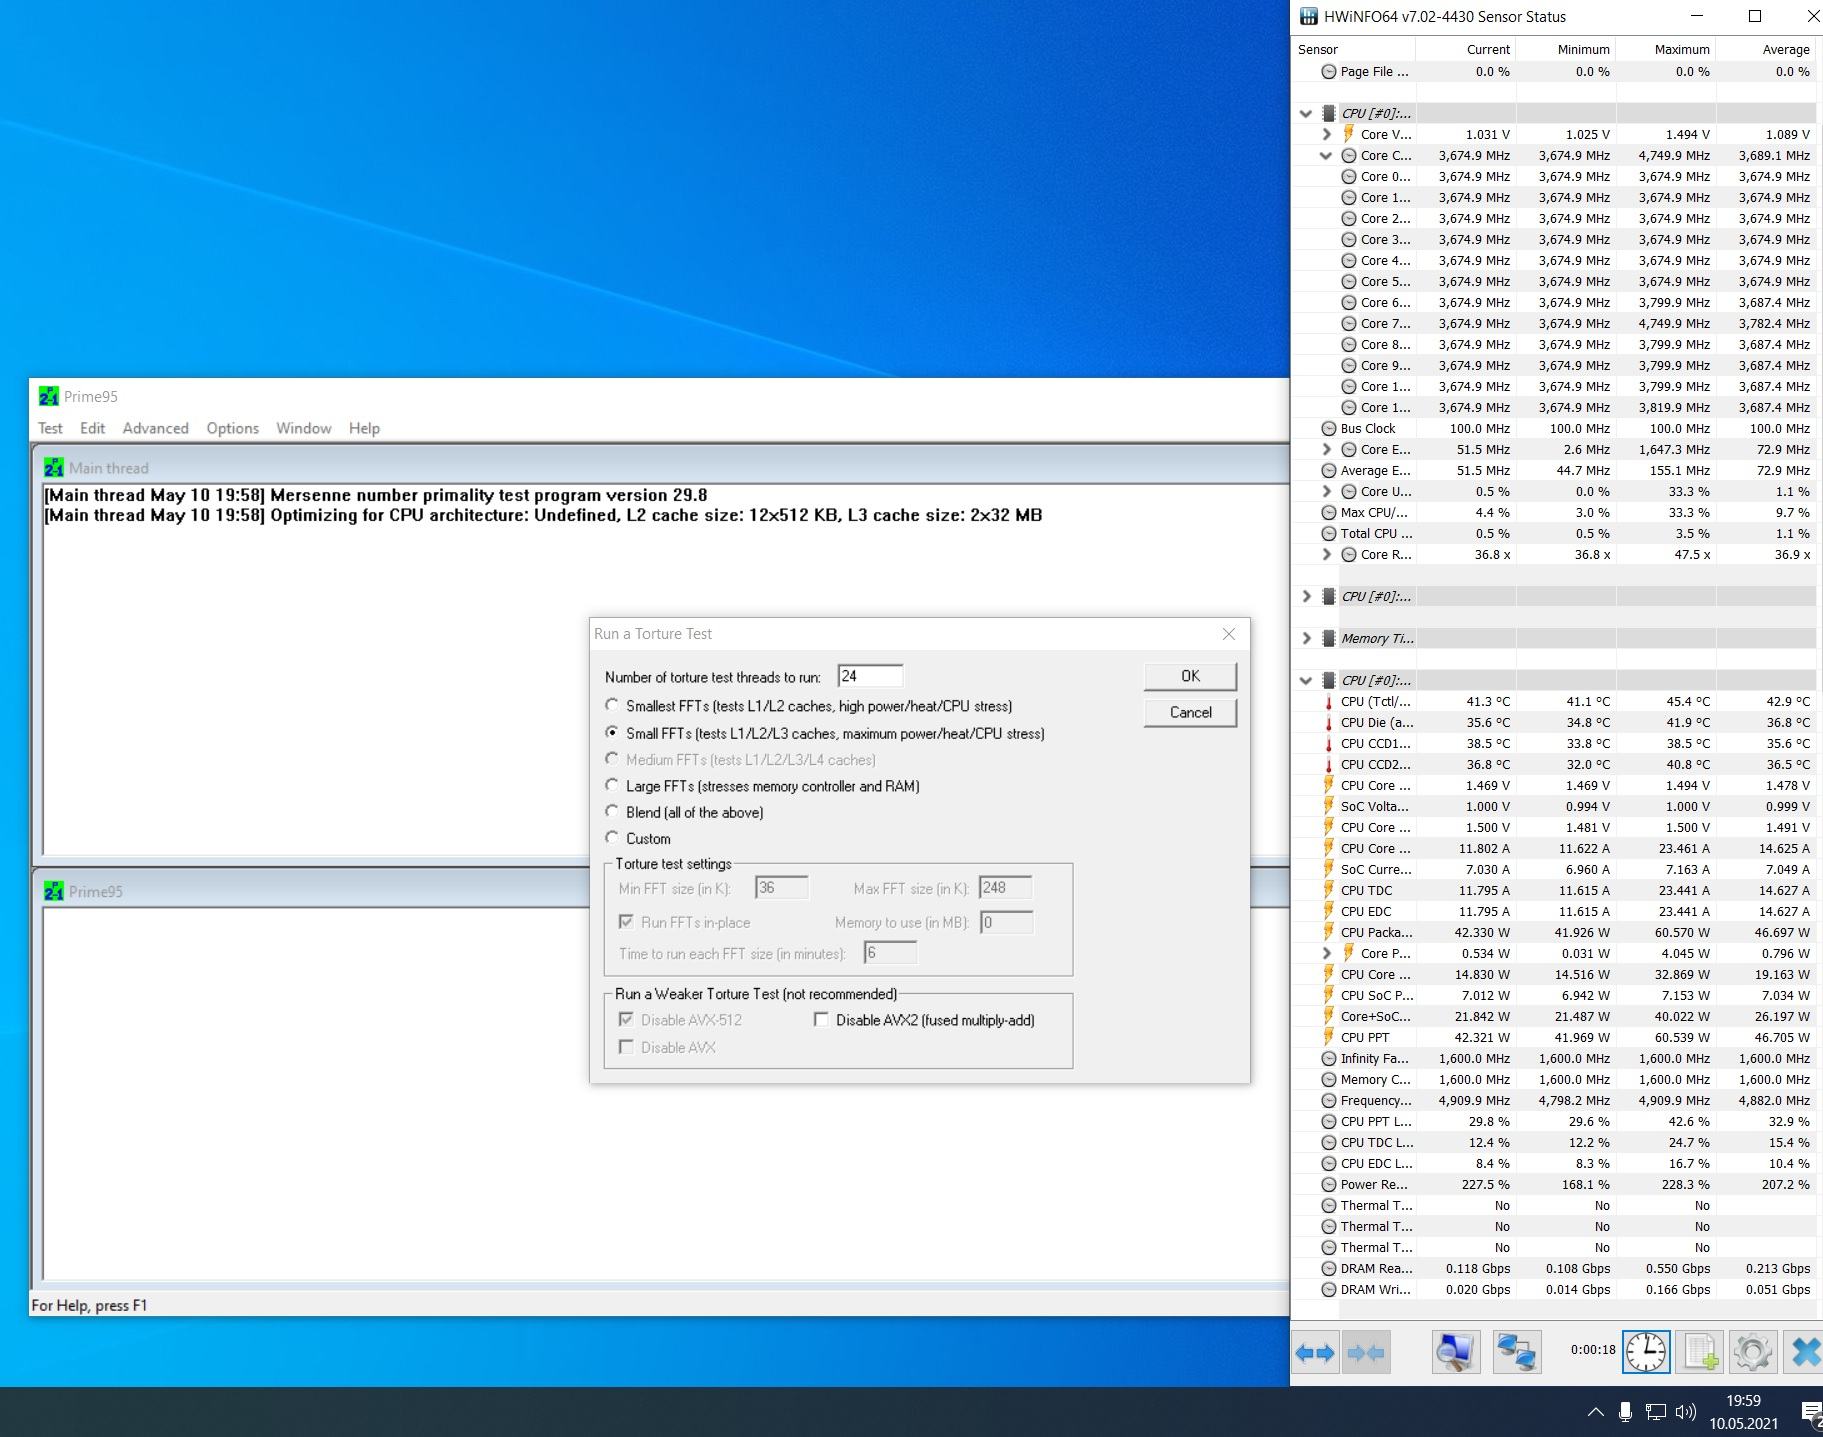Click CPU (Tctl/...) thermometer icon
Viewport: 1823px width, 1437px height.
tap(1329, 702)
